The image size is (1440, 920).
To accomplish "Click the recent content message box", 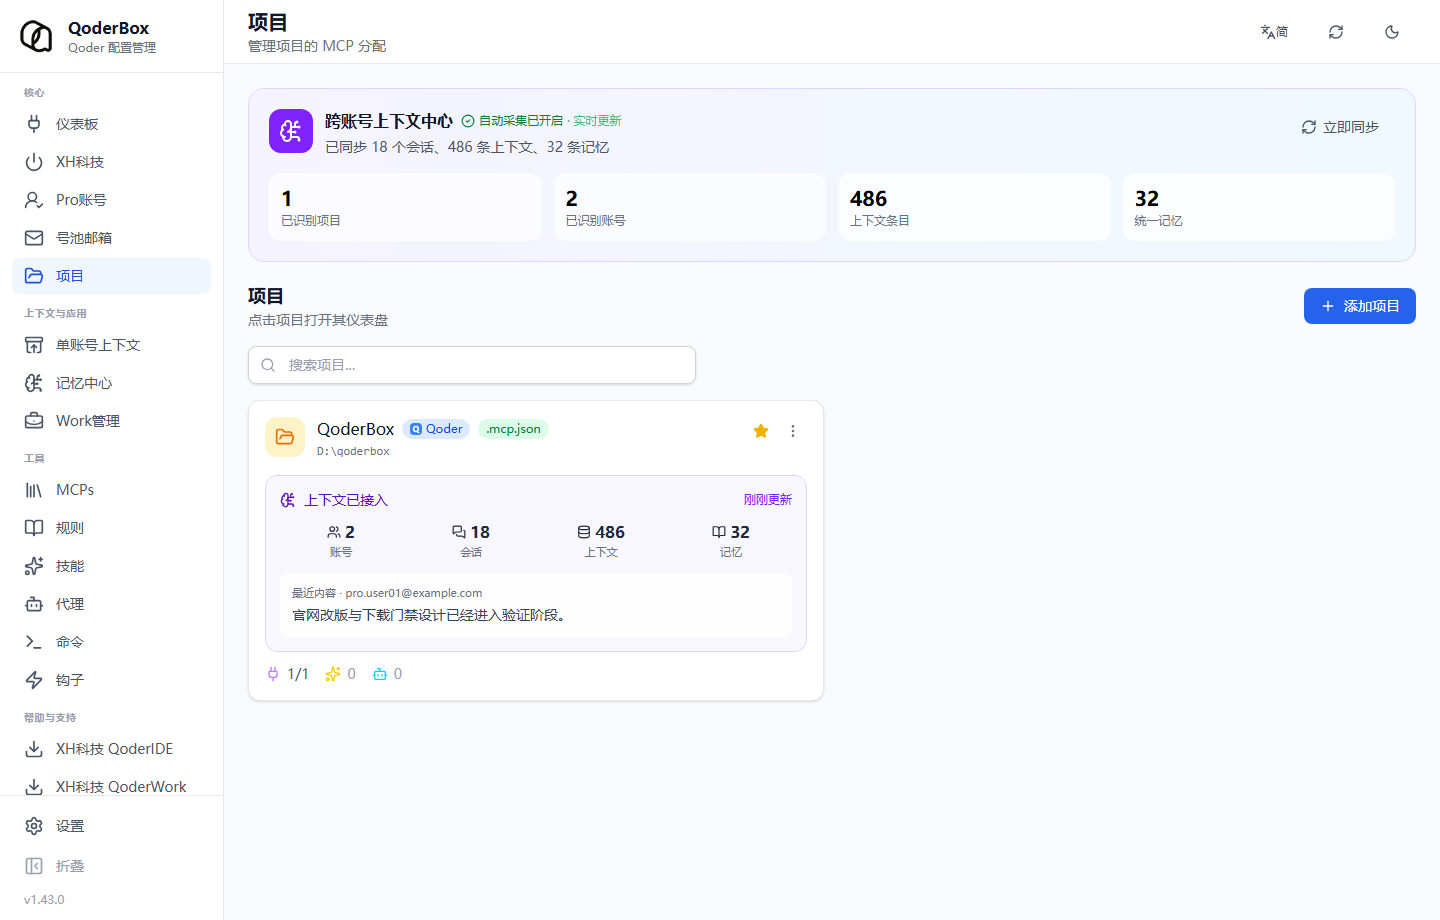I will (x=536, y=605).
